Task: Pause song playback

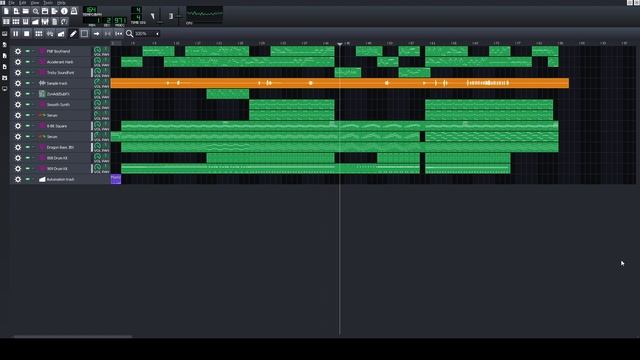Action: [x=16, y=34]
